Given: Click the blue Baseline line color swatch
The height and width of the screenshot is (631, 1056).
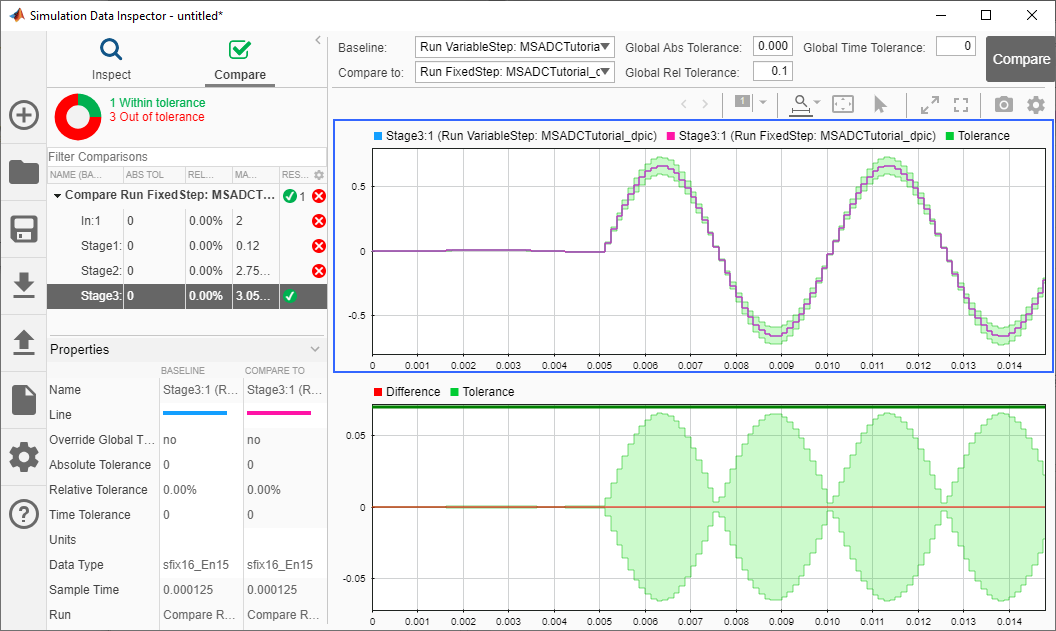Looking at the screenshot, I should [194, 414].
